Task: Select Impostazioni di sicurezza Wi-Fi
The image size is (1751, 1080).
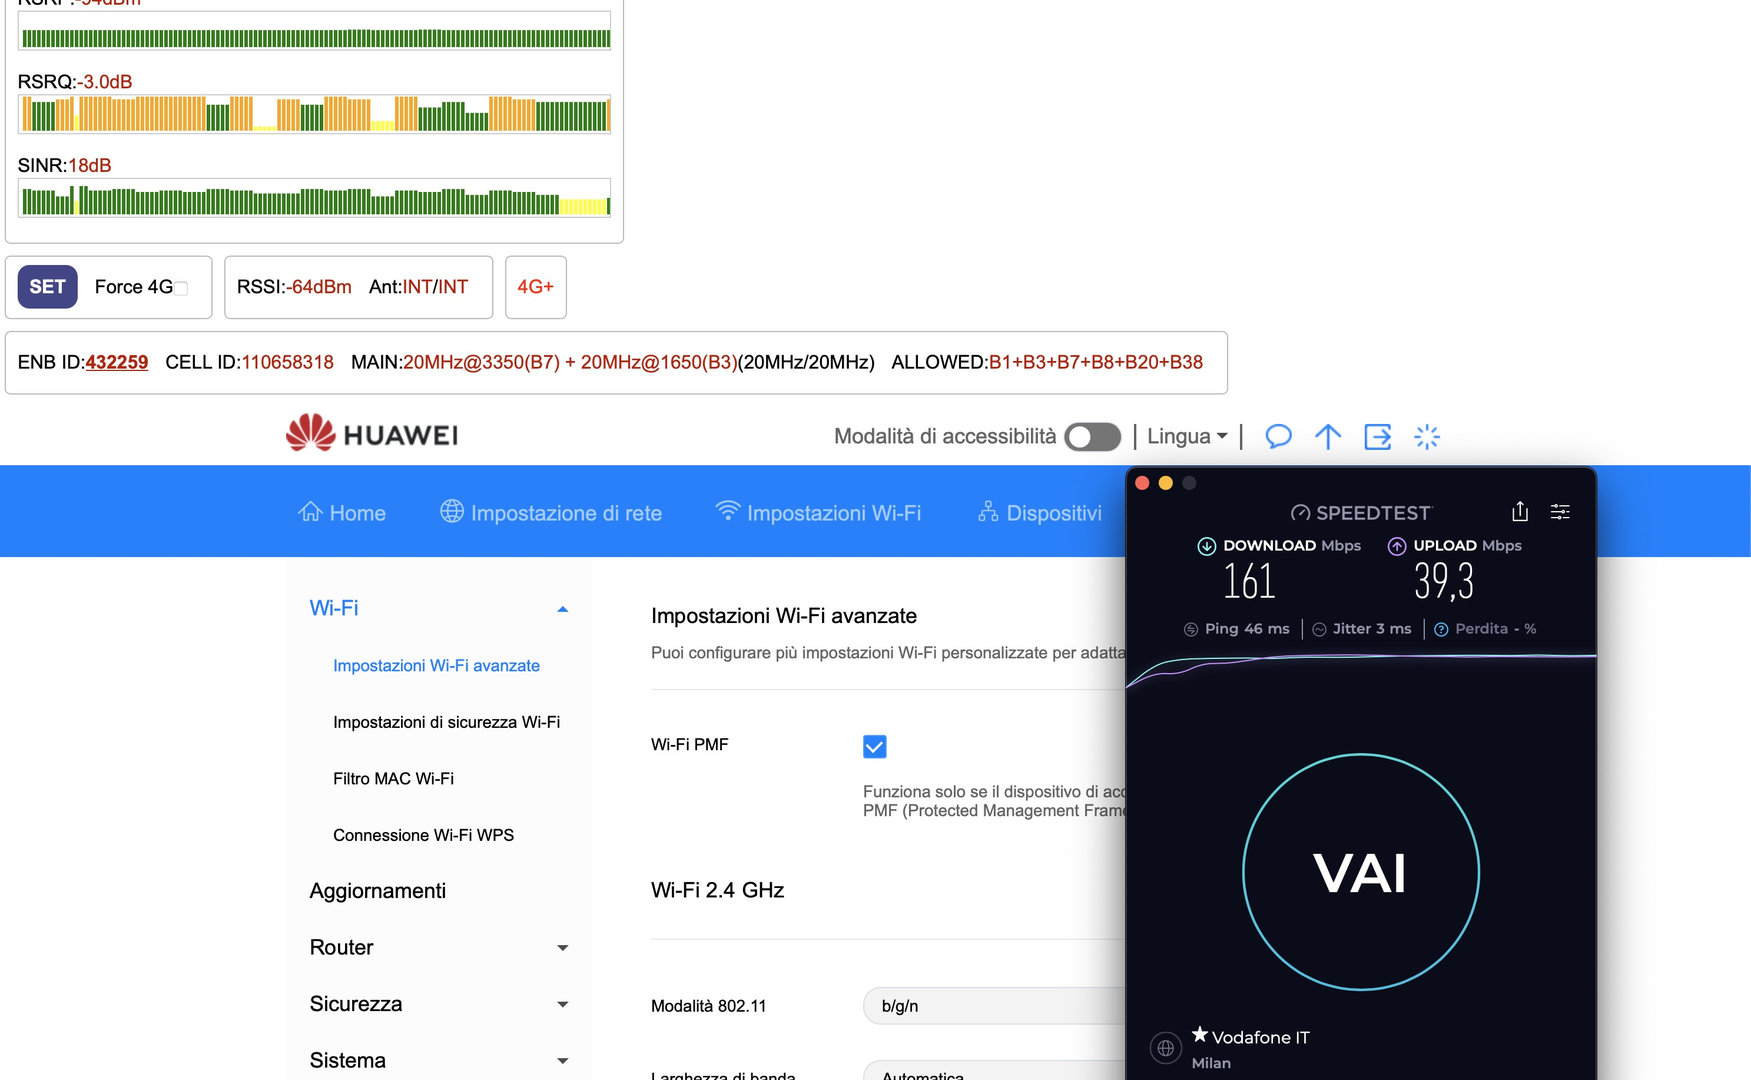Action: pyautogui.click(x=446, y=722)
